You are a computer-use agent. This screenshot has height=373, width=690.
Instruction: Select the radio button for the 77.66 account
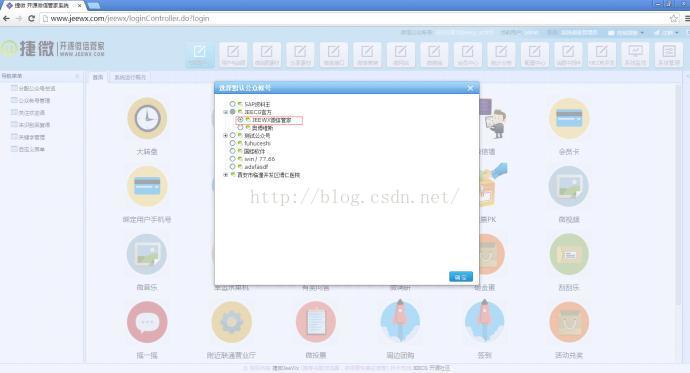coord(232,159)
